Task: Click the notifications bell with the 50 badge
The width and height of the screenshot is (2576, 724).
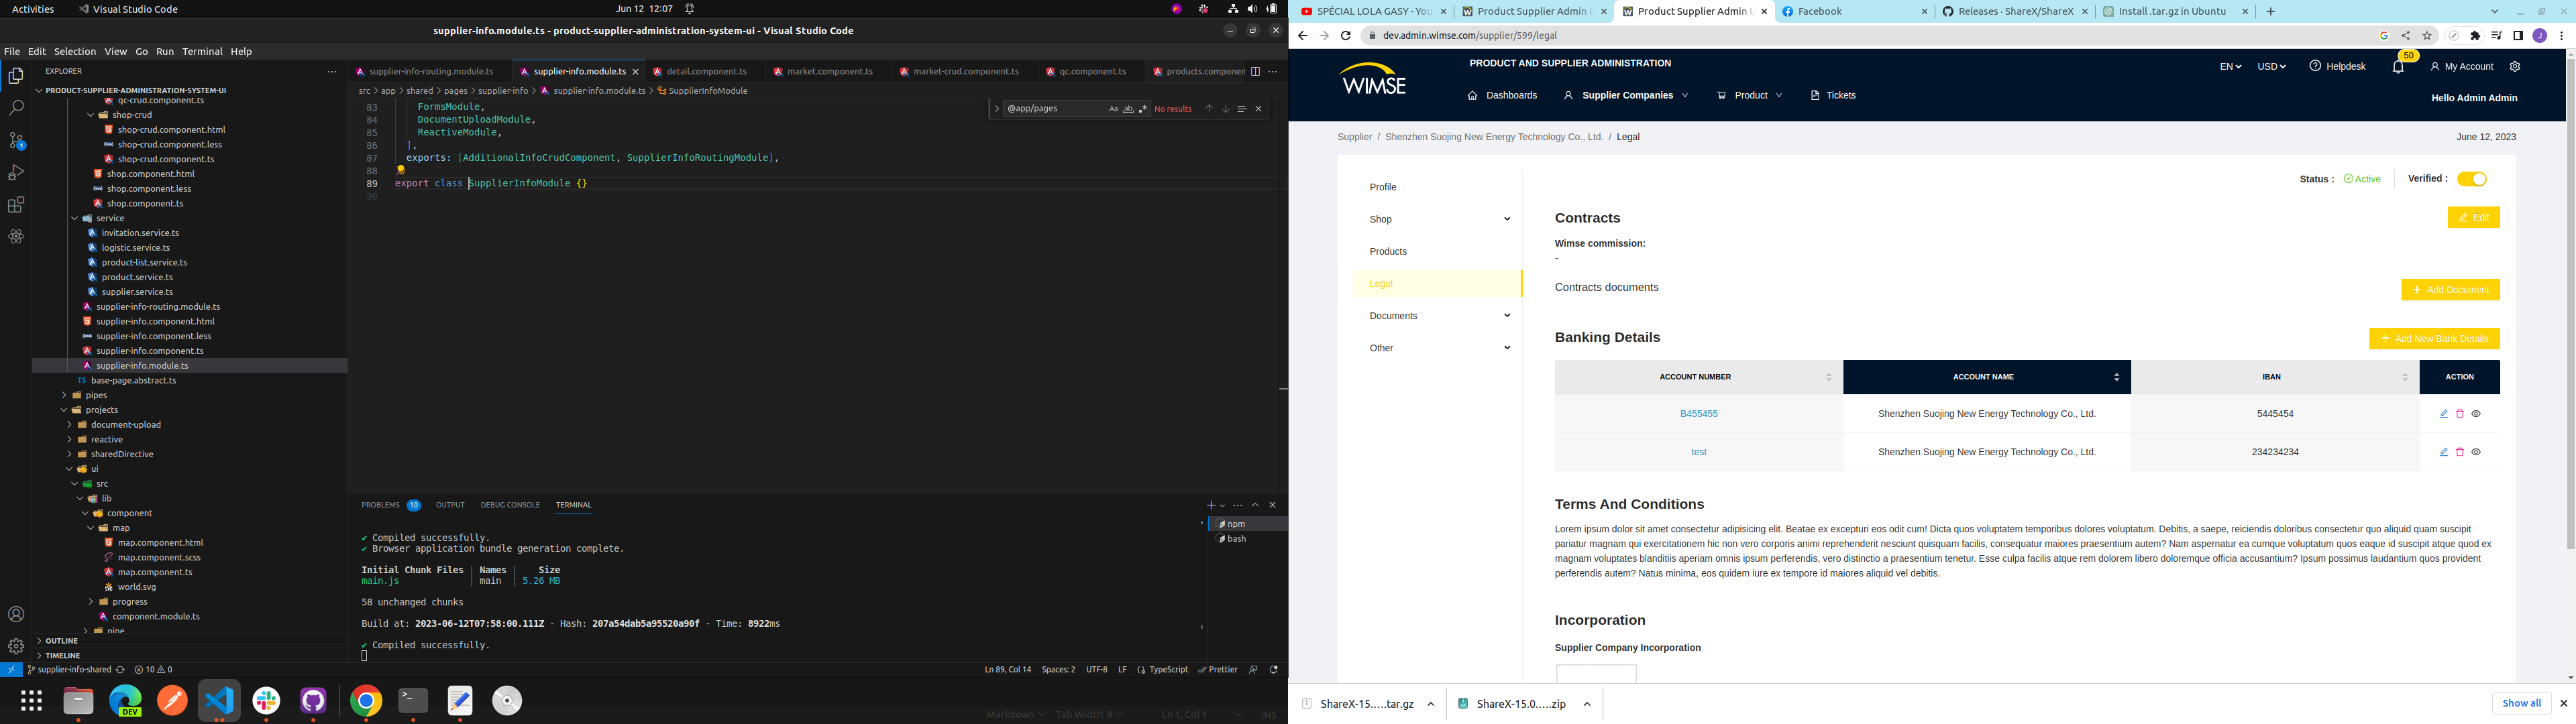Action: coord(2397,67)
